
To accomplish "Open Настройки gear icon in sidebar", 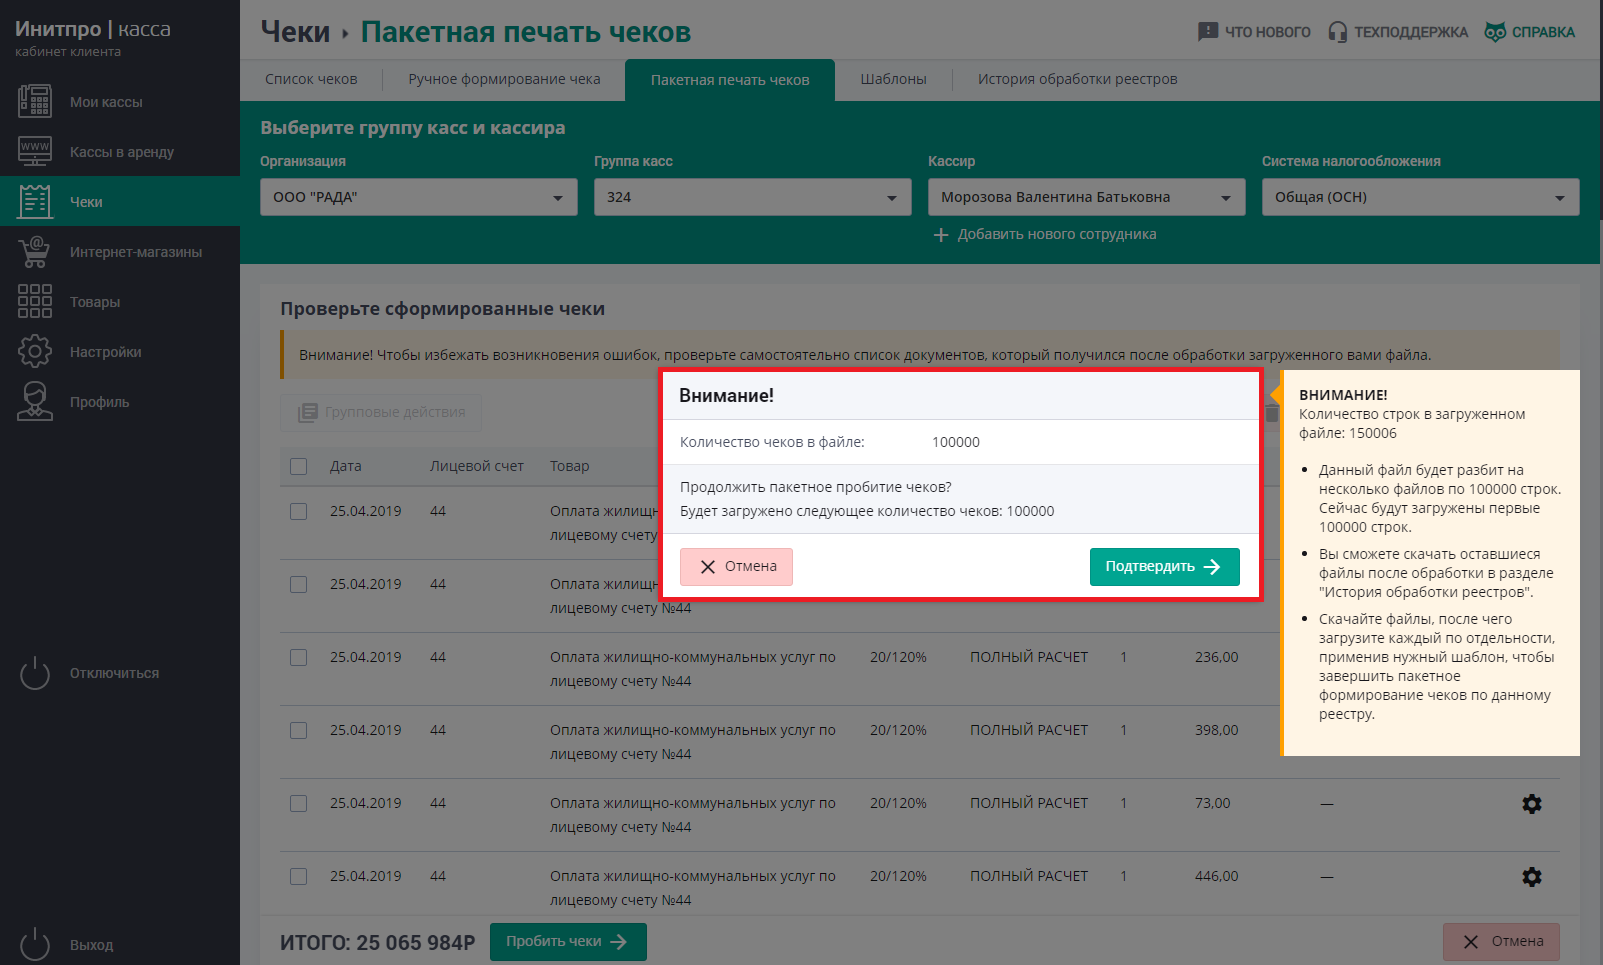I will point(35,352).
